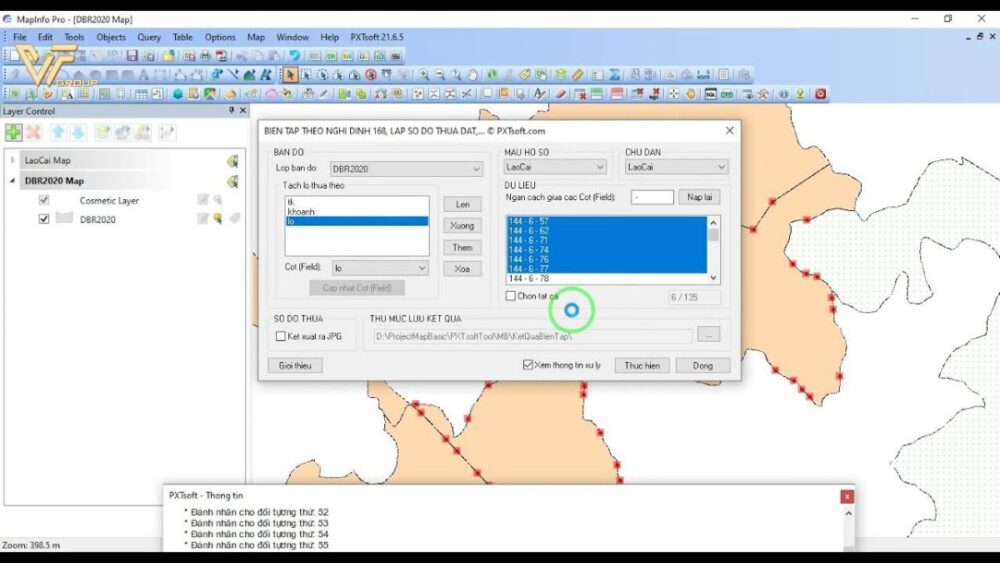This screenshot has width=1000, height=563.
Task: Click the Layer Control pin icon
Action: (x=232, y=110)
